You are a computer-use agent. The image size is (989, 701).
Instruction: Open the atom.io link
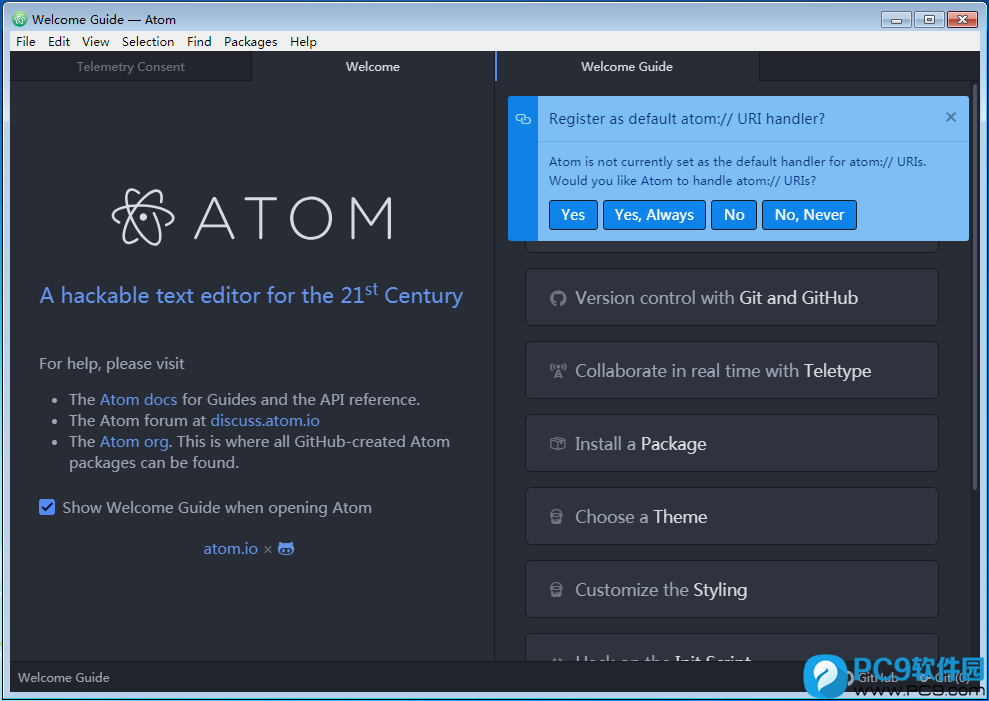tap(230, 549)
